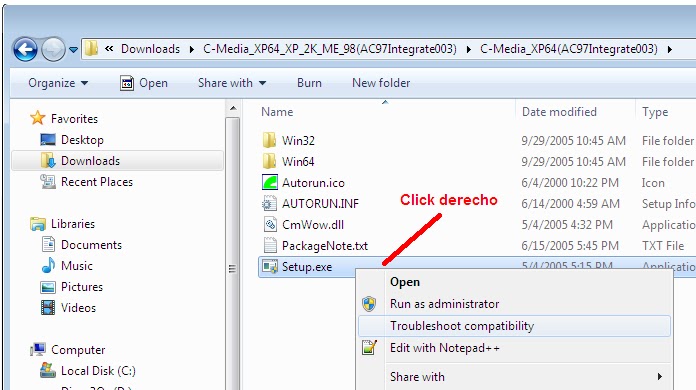Image resolution: width=696 pixels, height=390 pixels.
Task: Open the Documents library
Action: point(91,245)
